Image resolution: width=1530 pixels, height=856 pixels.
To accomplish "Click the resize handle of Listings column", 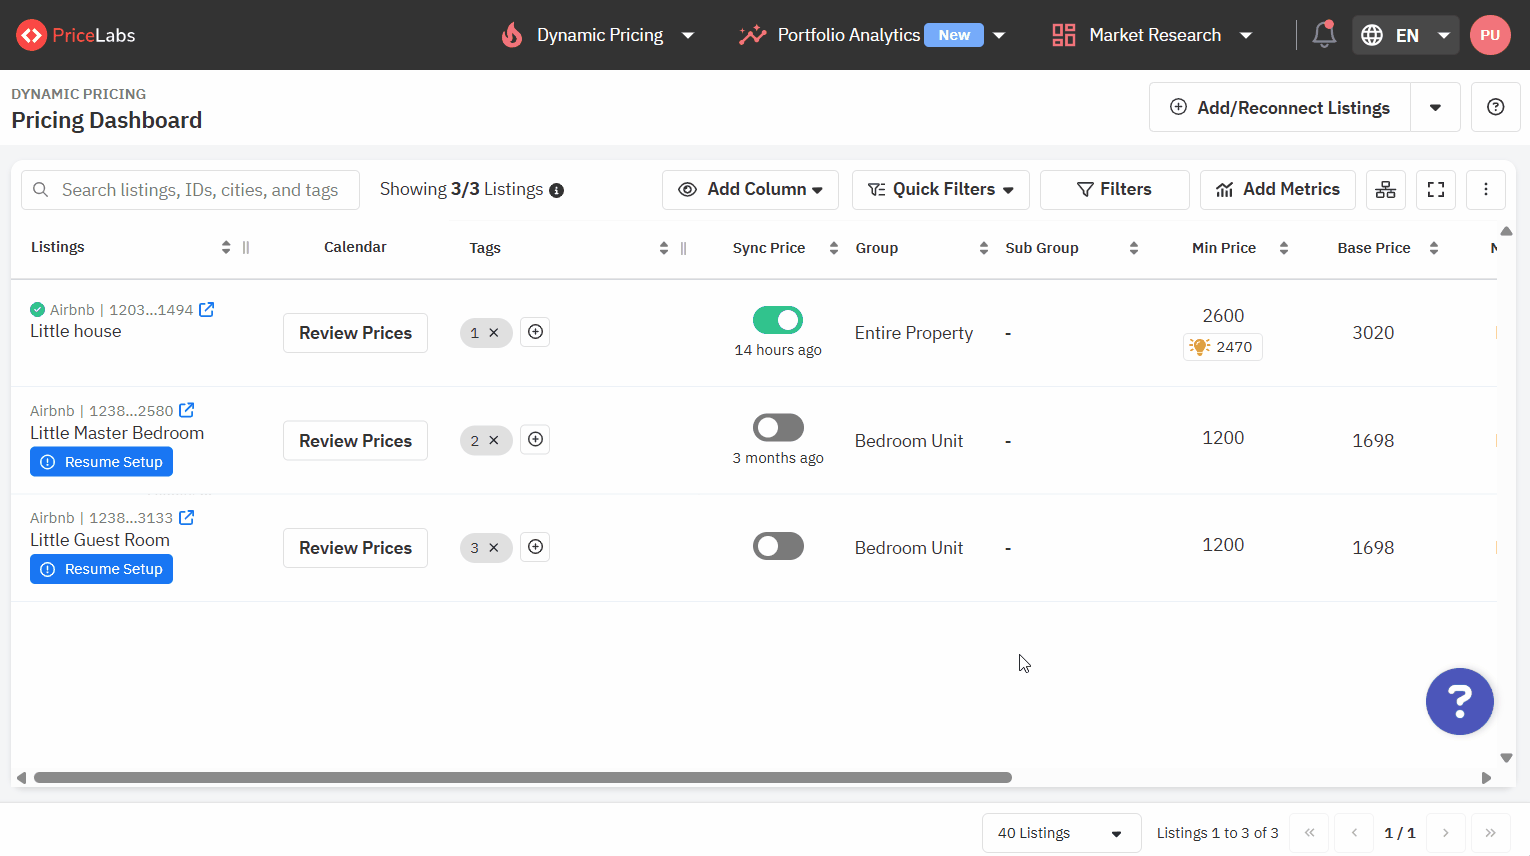I will coord(246,247).
